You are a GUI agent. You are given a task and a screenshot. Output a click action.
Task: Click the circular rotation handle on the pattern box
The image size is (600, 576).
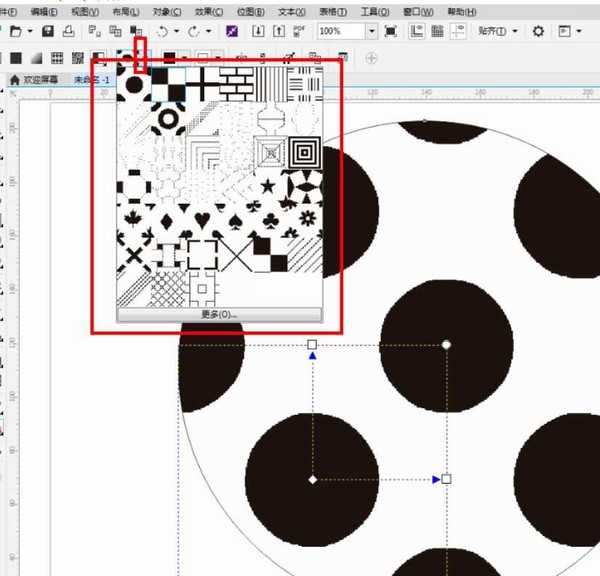(x=446, y=344)
